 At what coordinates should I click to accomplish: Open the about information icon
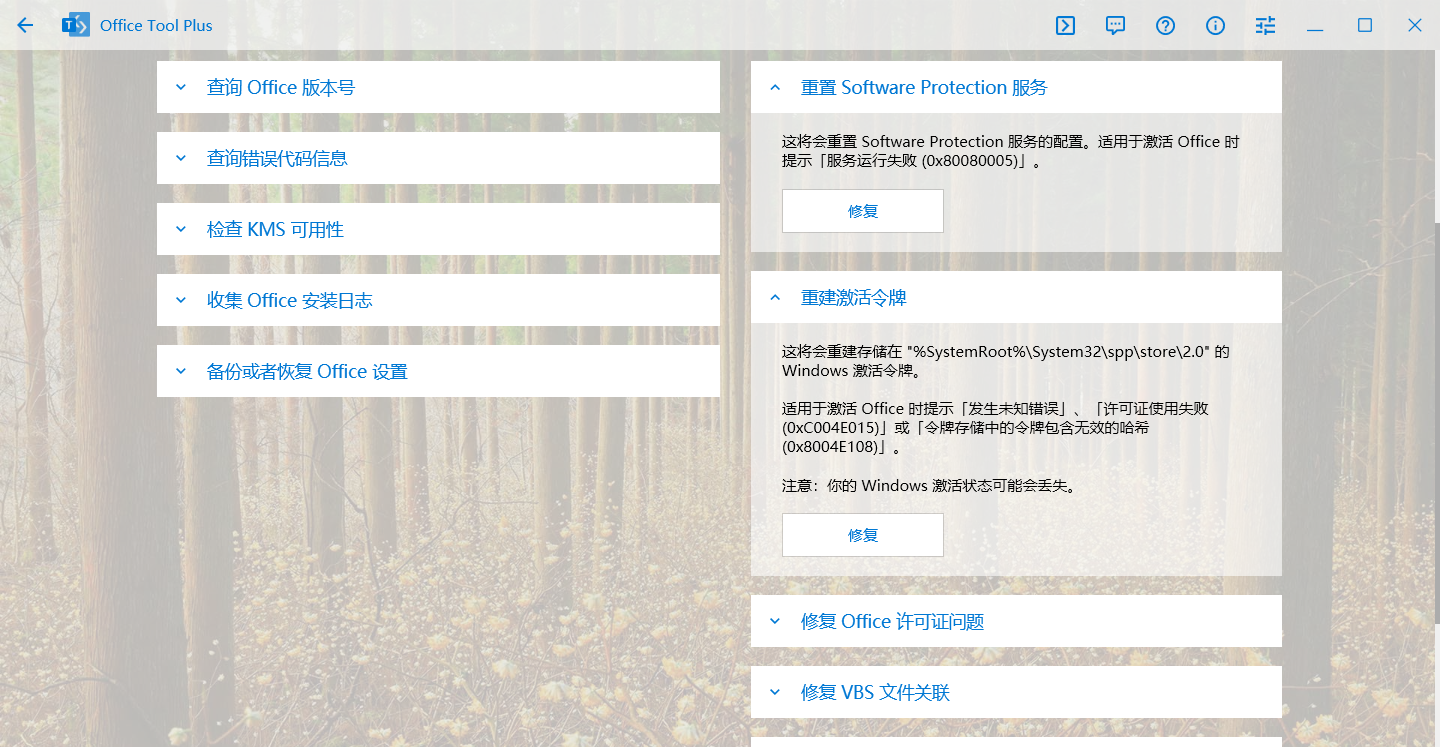coord(1215,26)
